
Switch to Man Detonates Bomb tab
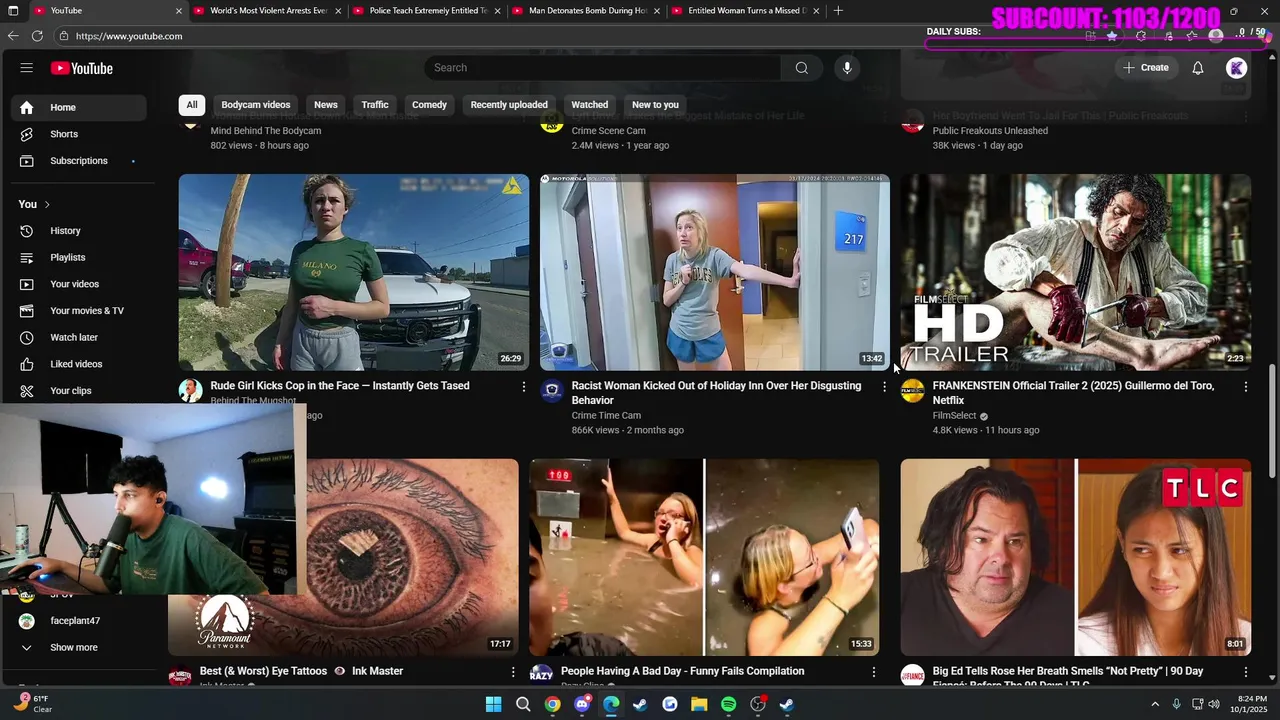587,11
